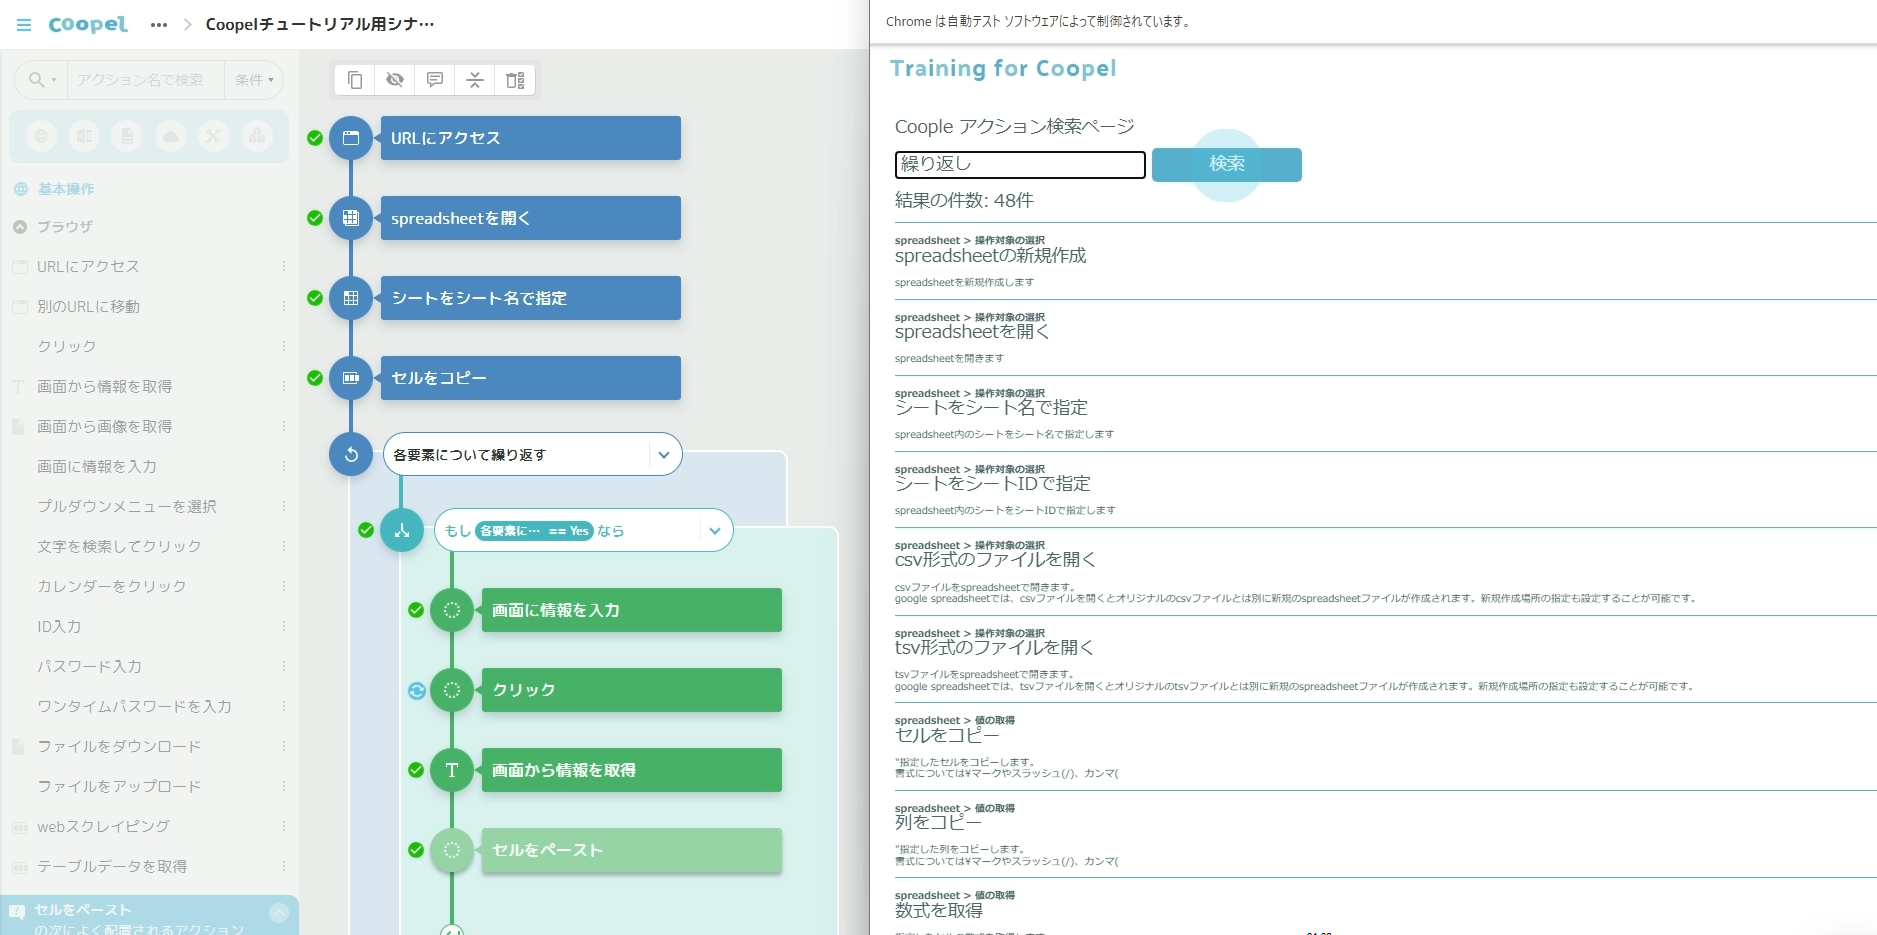This screenshot has height=935, width=1877.
Task: Select the URLにアクセス step block
Action: (530, 138)
